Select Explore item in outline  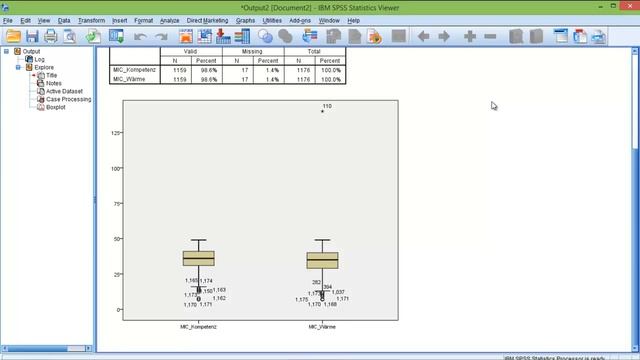click(x=44, y=67)
